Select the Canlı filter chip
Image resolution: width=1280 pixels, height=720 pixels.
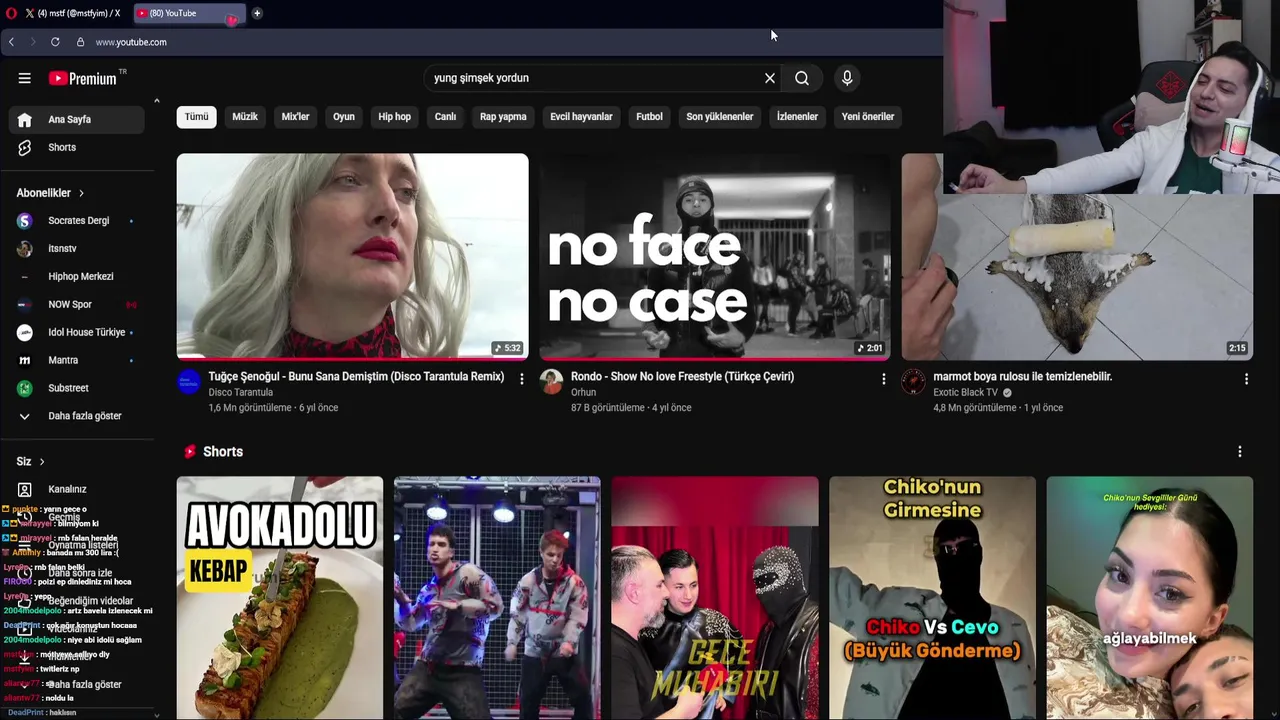pyautogui.click(x=445, y=117)
